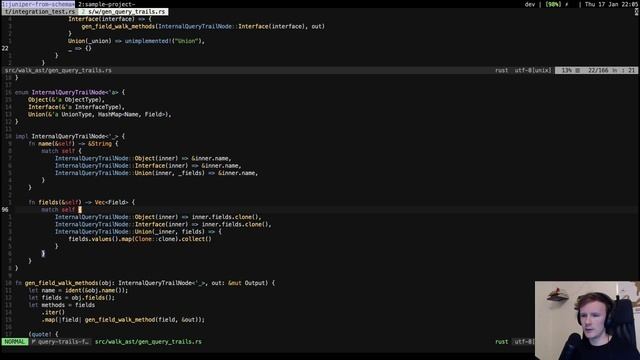Viewport: 640px width, 360px height.
Task: Click the 'dev' tmux session label
Action: pyautogui.click(x=530, y=4)
